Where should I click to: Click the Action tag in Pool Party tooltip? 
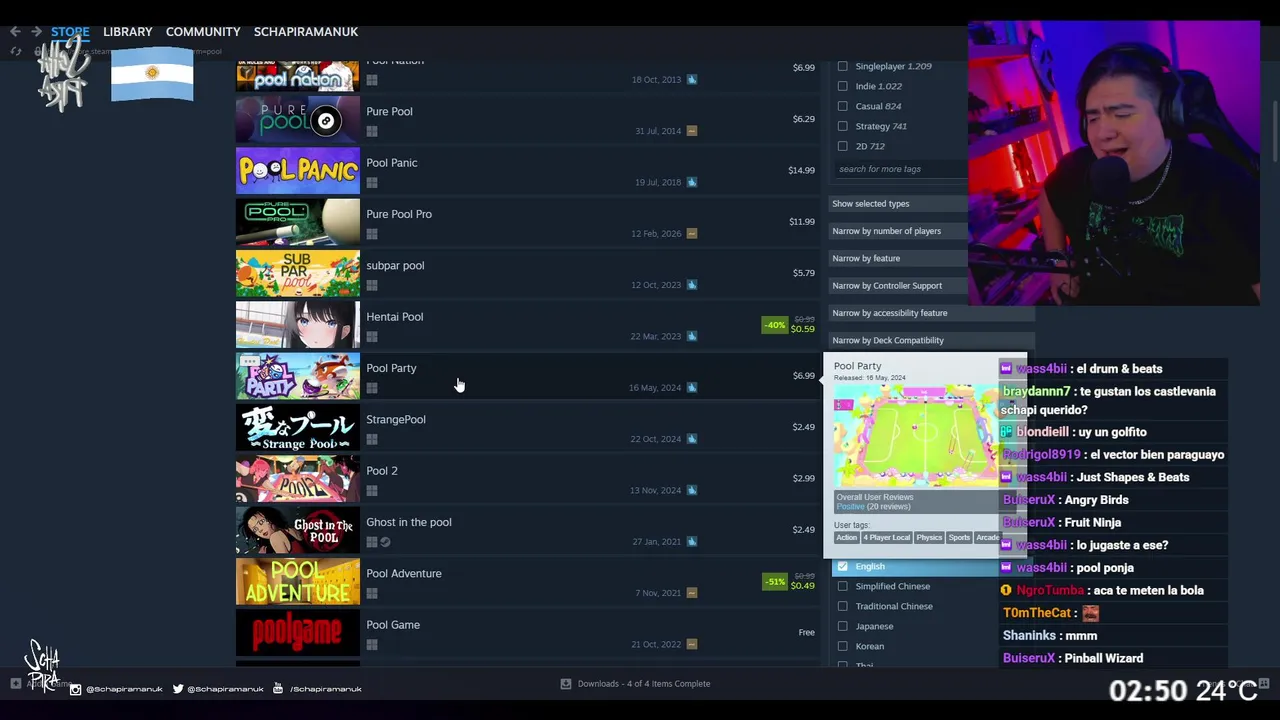point(847,538)
